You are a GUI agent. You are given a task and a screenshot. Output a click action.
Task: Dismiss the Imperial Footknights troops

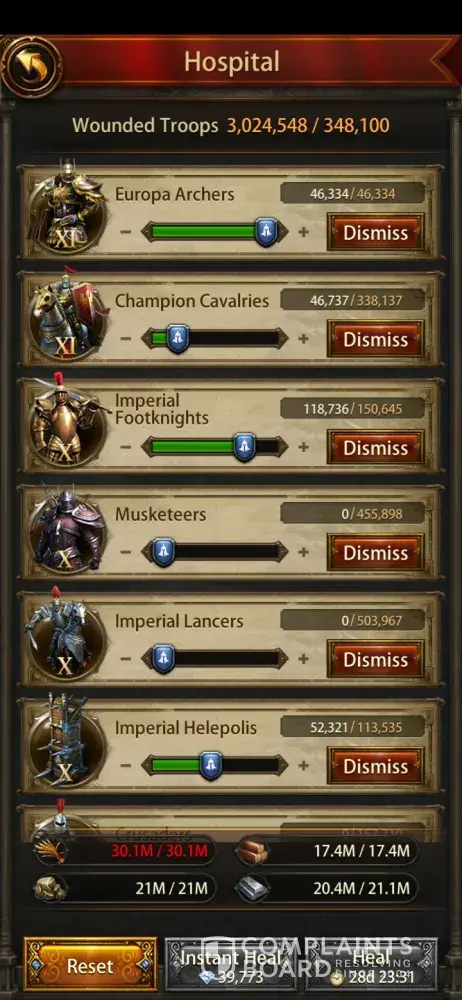point(375,447)
